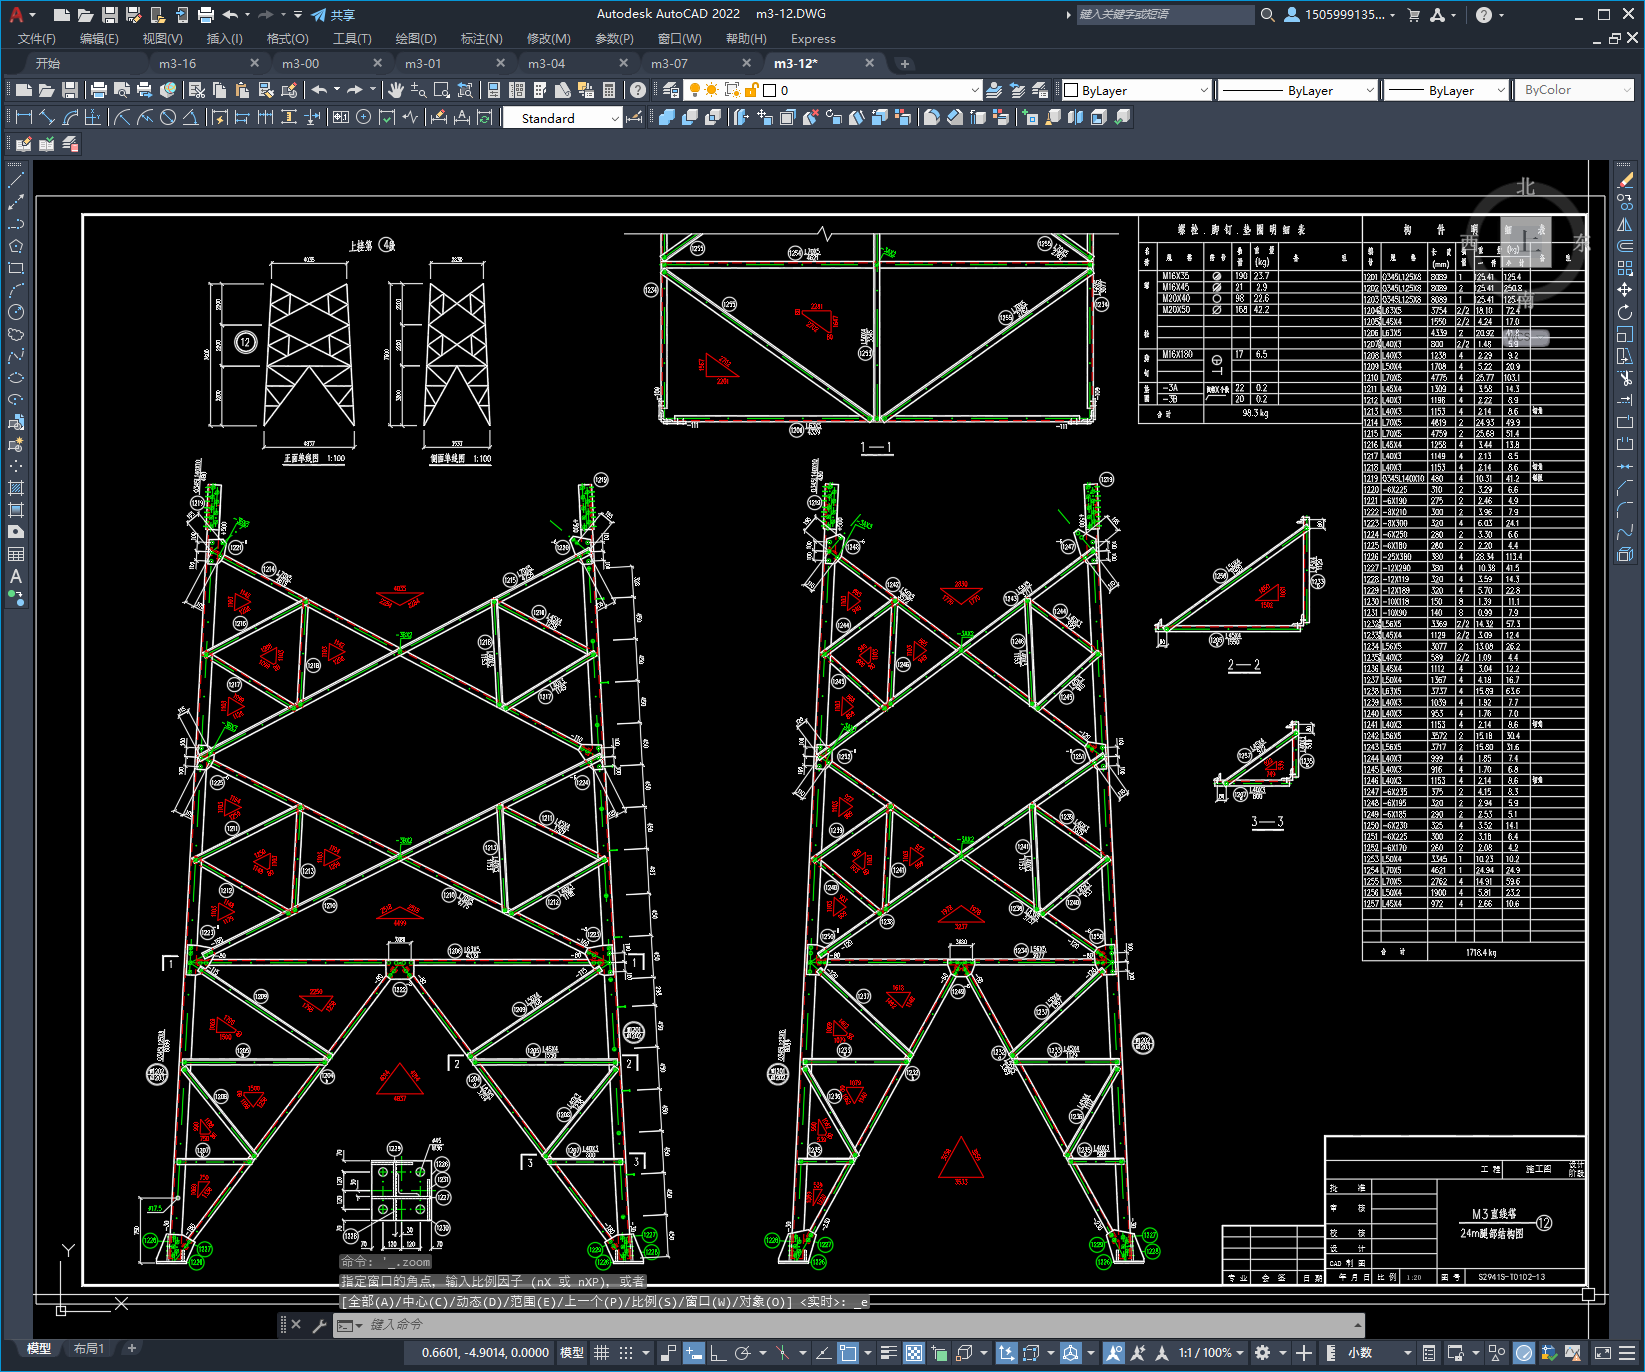Click the Zoom Window tool icon
Image resolution: width=1645 pixels, height=1372 pixels.
441,90
